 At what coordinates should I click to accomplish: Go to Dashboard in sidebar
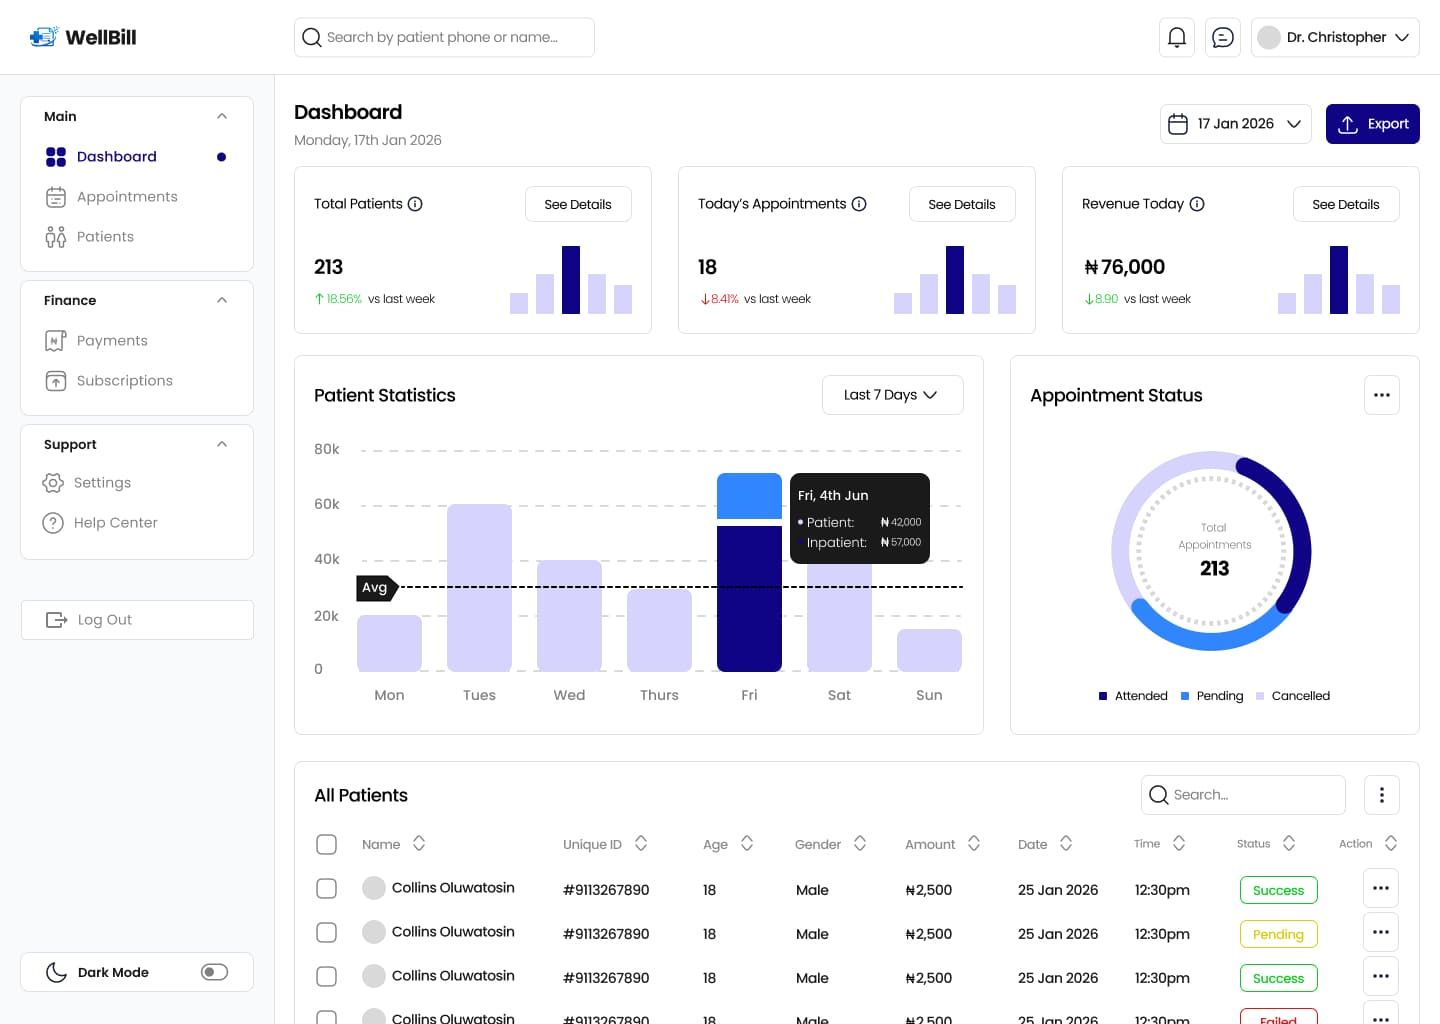pos(136,157)
